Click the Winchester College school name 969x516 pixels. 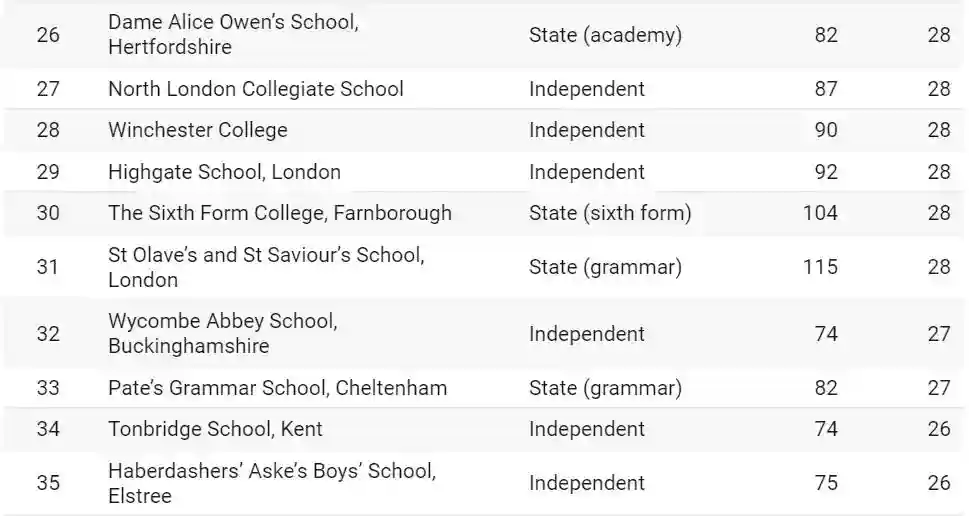point(198,130)
